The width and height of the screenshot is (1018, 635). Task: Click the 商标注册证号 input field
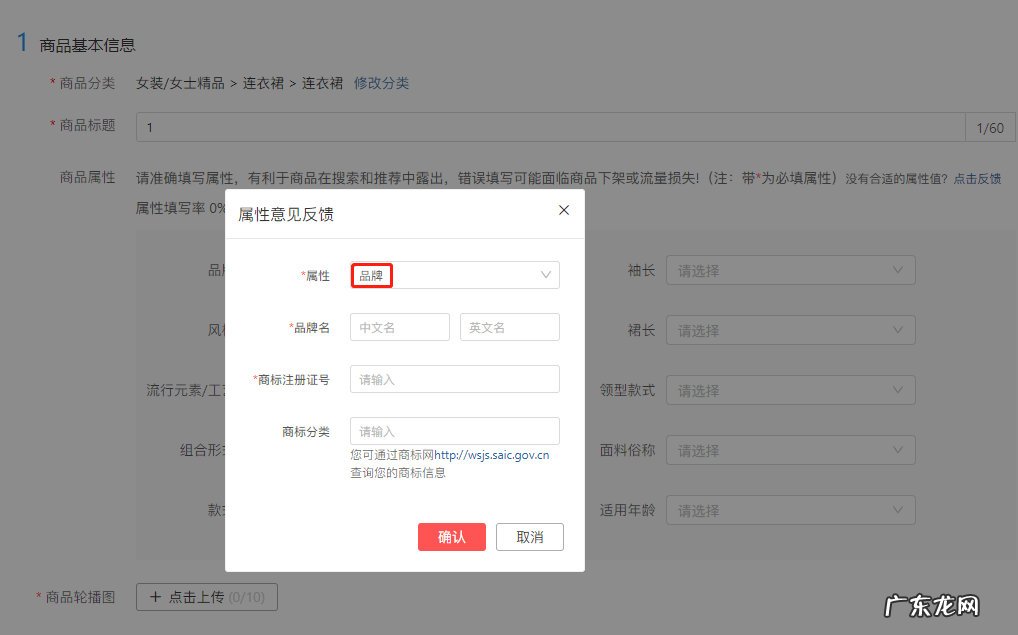point(455,378)
